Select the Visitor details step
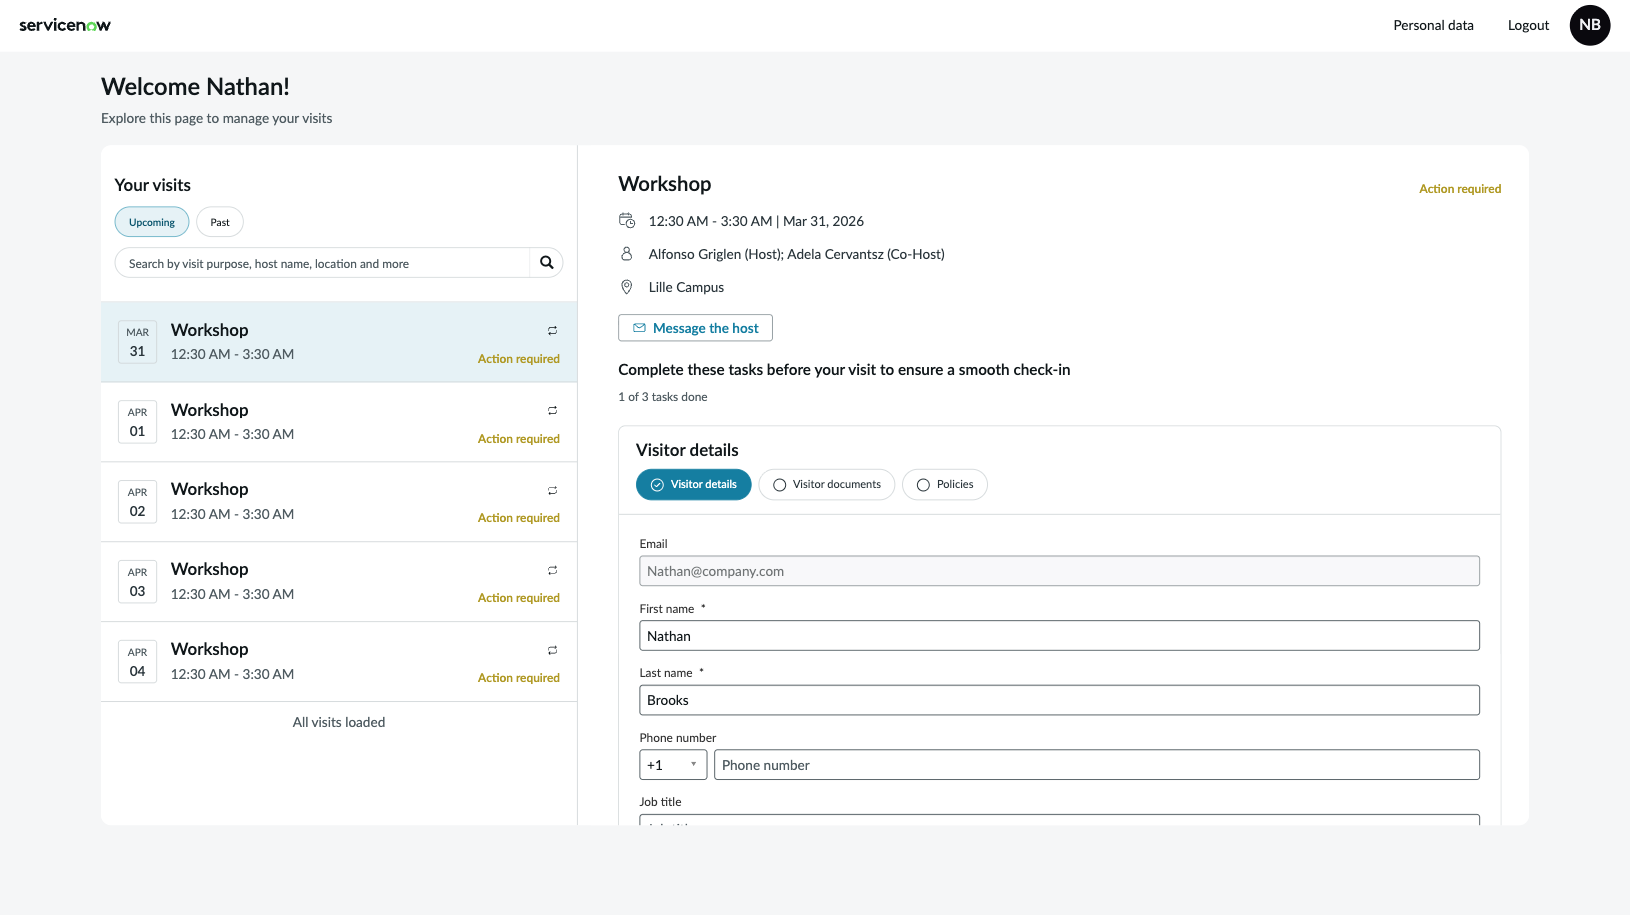This screenshot has width=1630, height=915. coord(693,484)
